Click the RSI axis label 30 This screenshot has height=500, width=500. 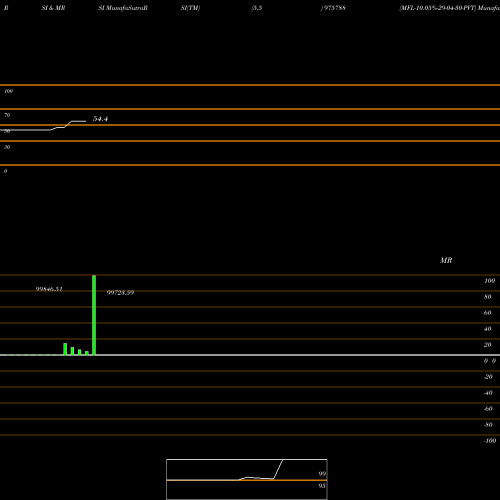(7, 147)
